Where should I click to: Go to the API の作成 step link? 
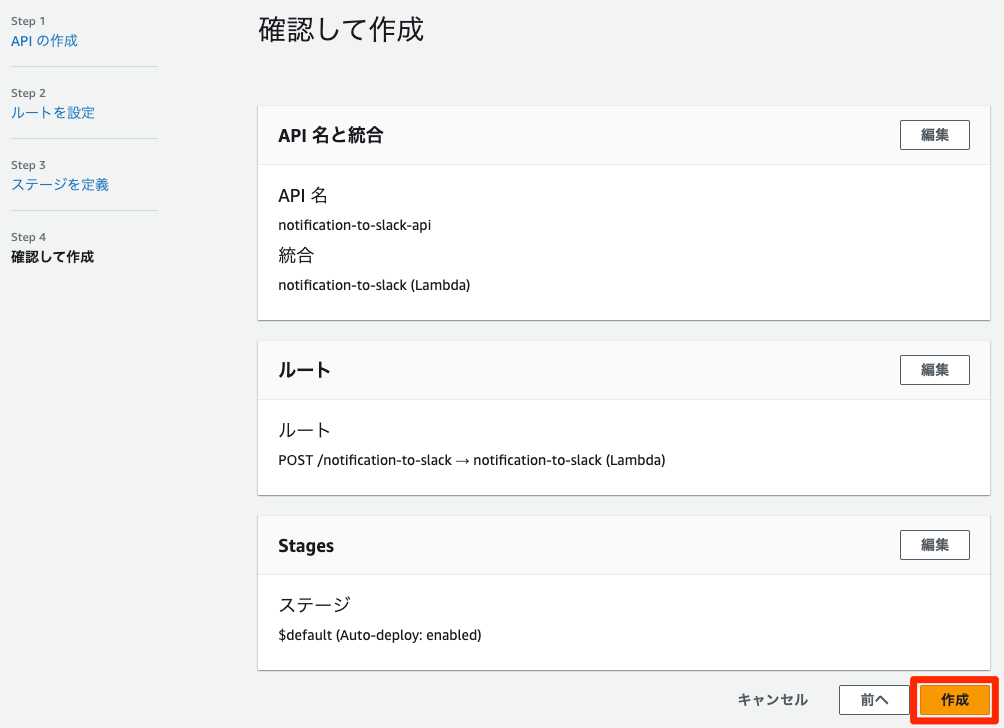pyautogui.click(x=44, y=41)
